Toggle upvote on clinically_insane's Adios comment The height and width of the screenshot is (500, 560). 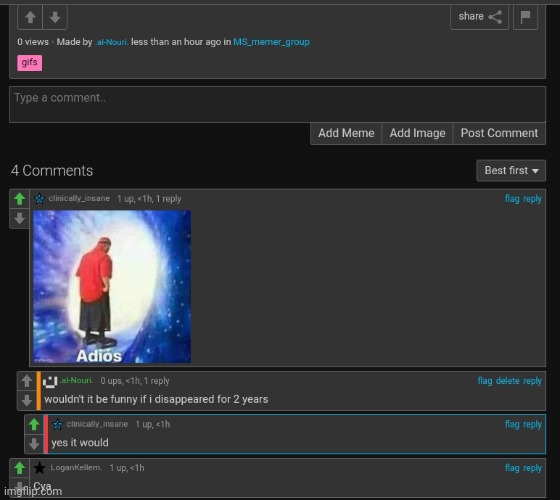pos(20,199)
